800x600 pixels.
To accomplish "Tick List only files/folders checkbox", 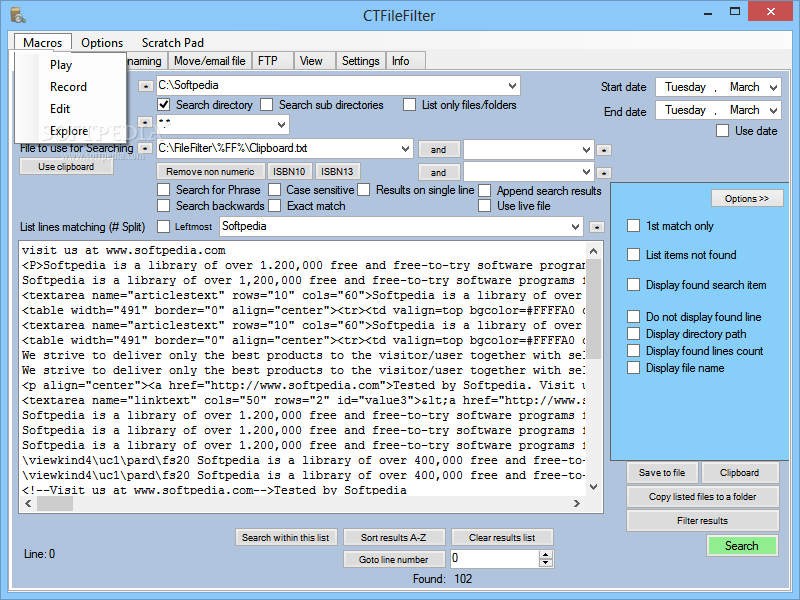I will click(x=409, y=105).
